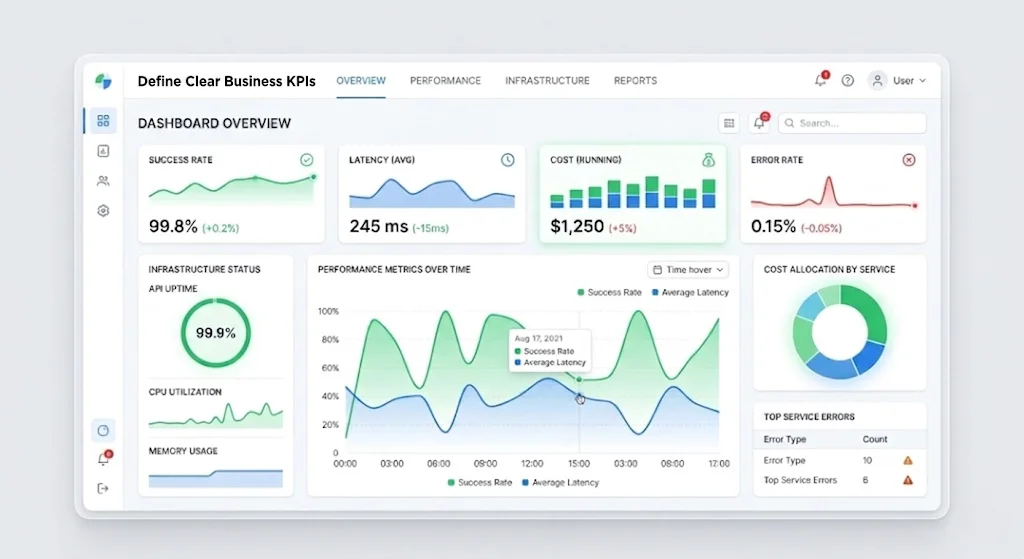Toggle Average Latency in top chart legend
The width and height of the screenshot is (1024, 559).
point(690,293)
